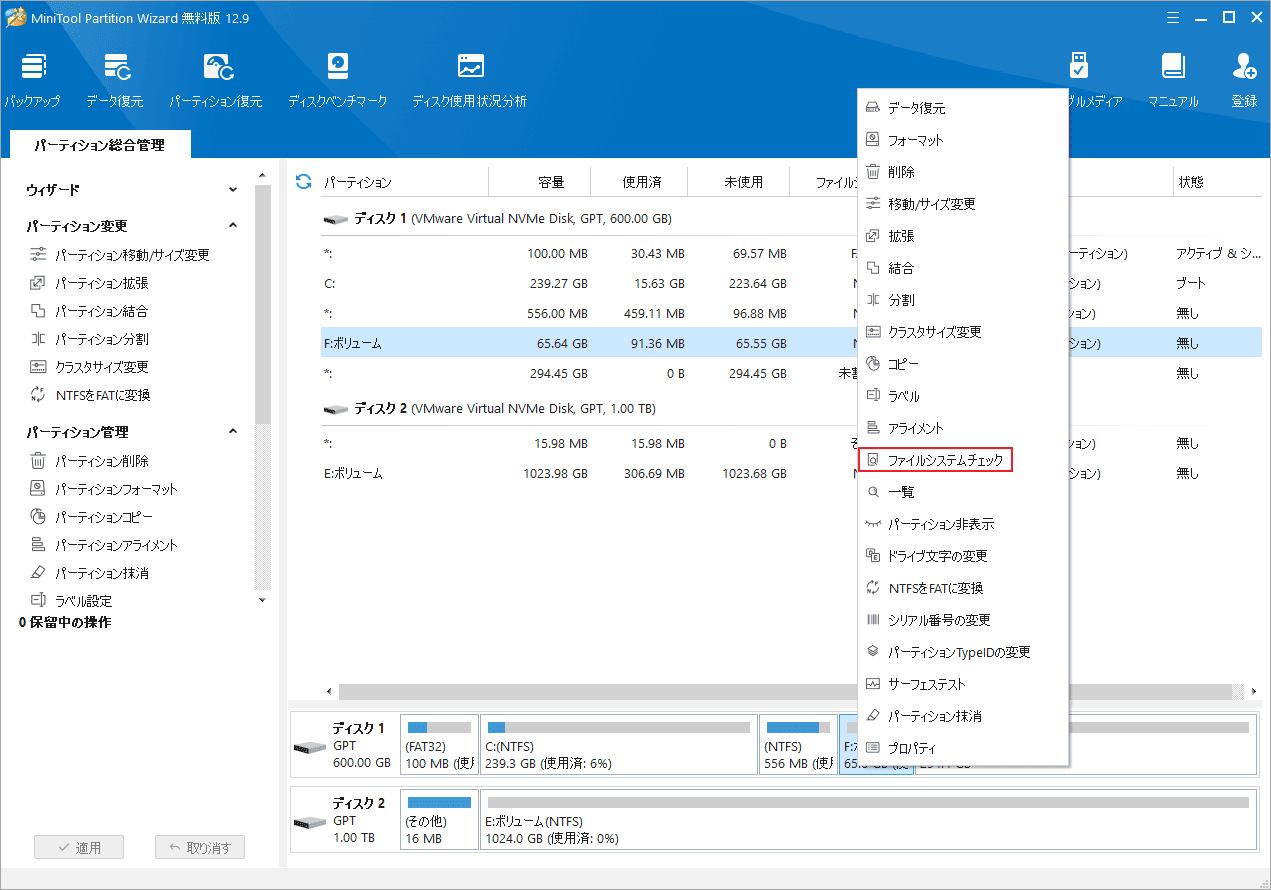
Task: Select パーティションアライメント in sidebar
Action: tap(103, 545)
